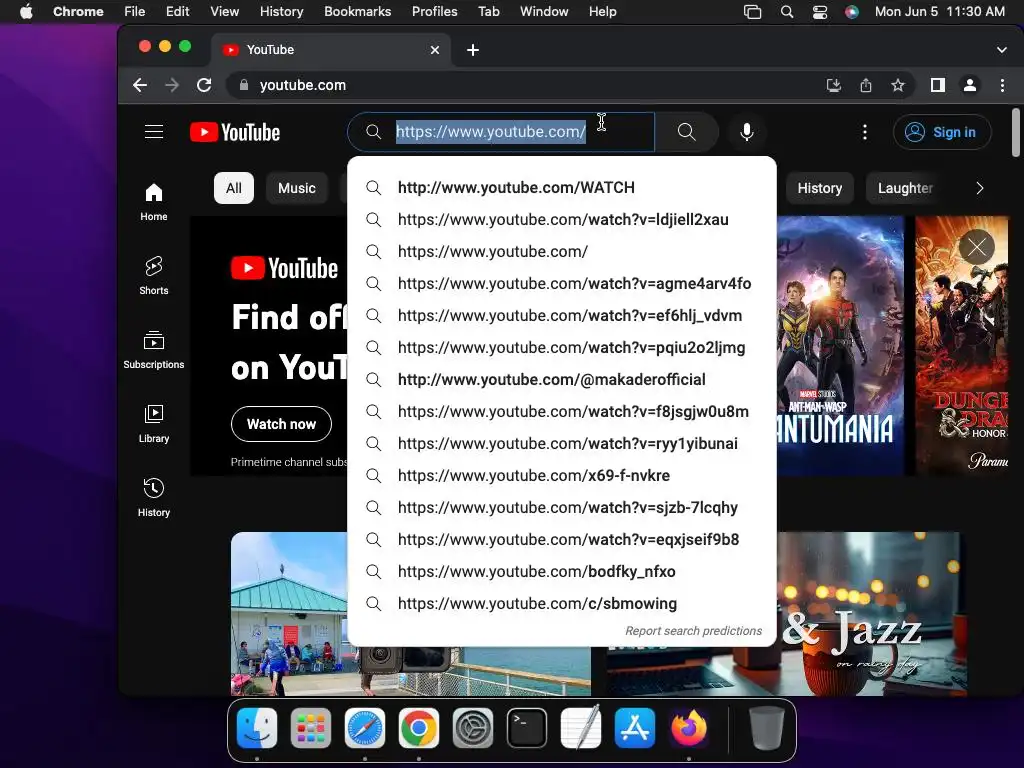Open the Profiles menu in menu bar
Screen dimensions: 1024x768
[x=434, y=11]
